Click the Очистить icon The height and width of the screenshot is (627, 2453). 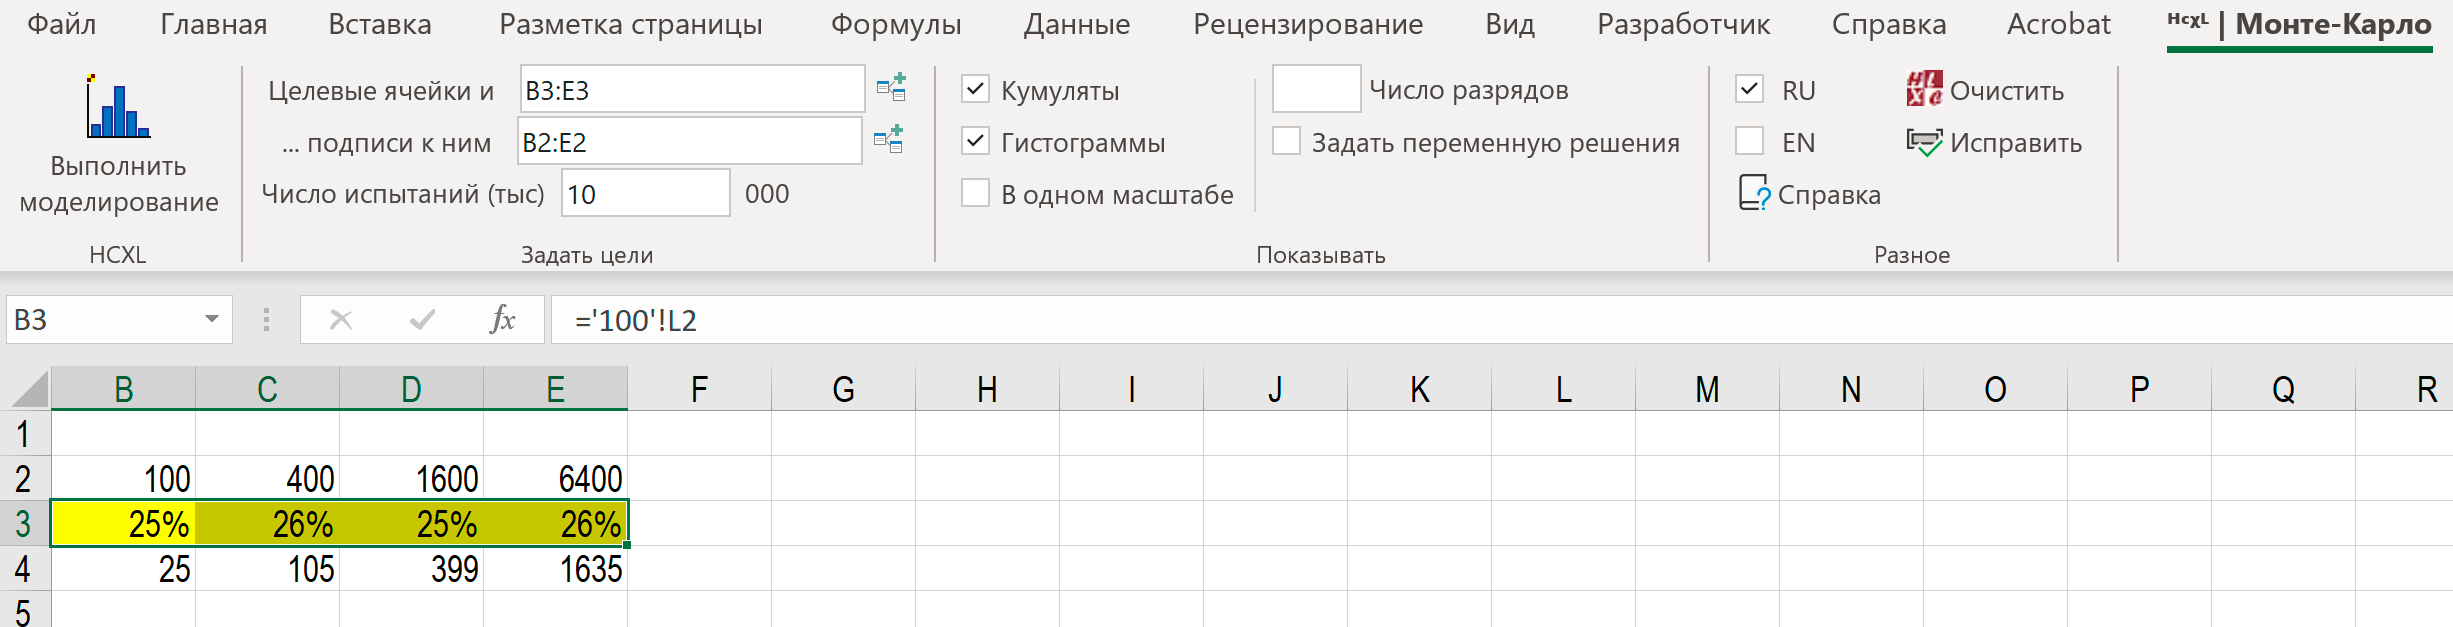coord(1924,89)
